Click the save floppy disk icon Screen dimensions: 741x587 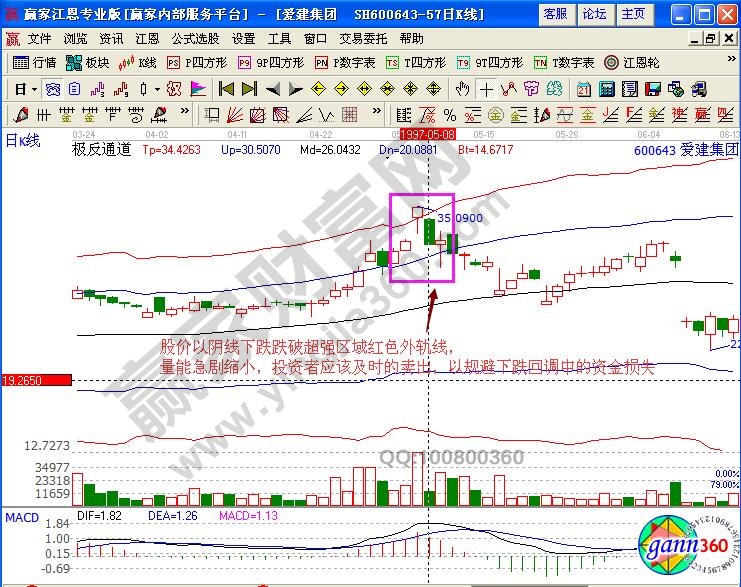tap(653, 88)
